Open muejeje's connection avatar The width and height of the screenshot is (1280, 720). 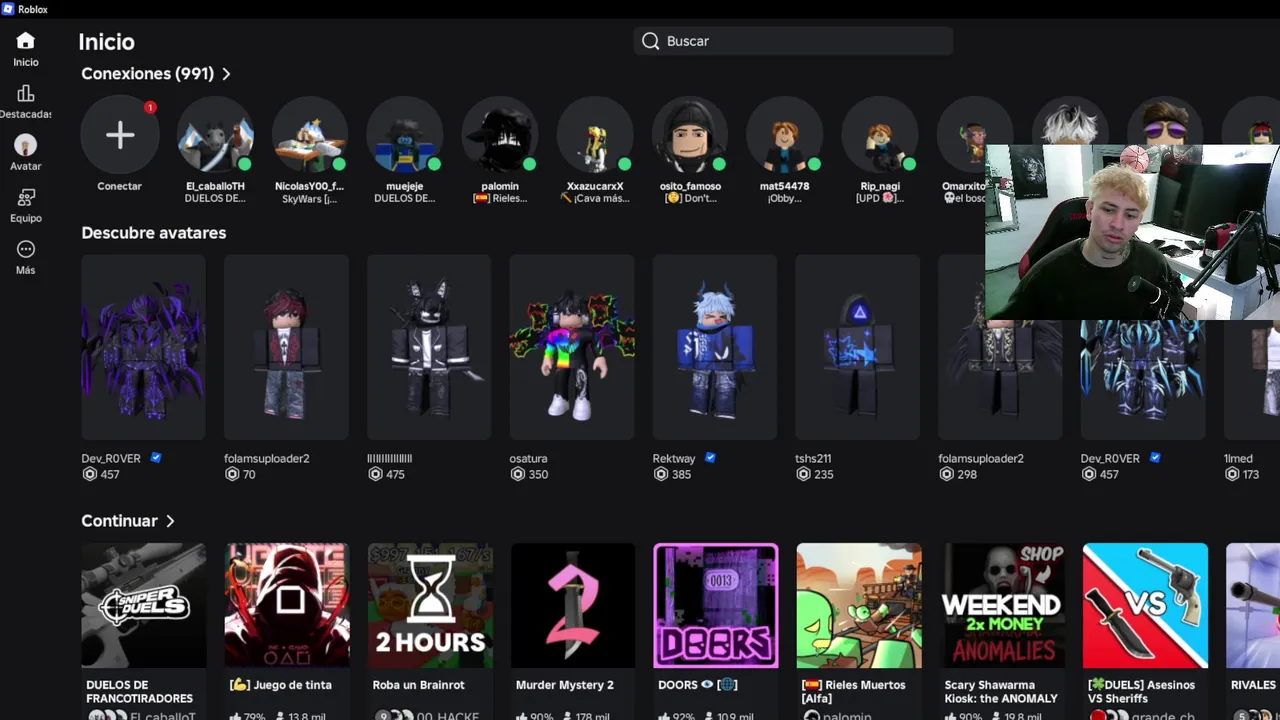405,135
